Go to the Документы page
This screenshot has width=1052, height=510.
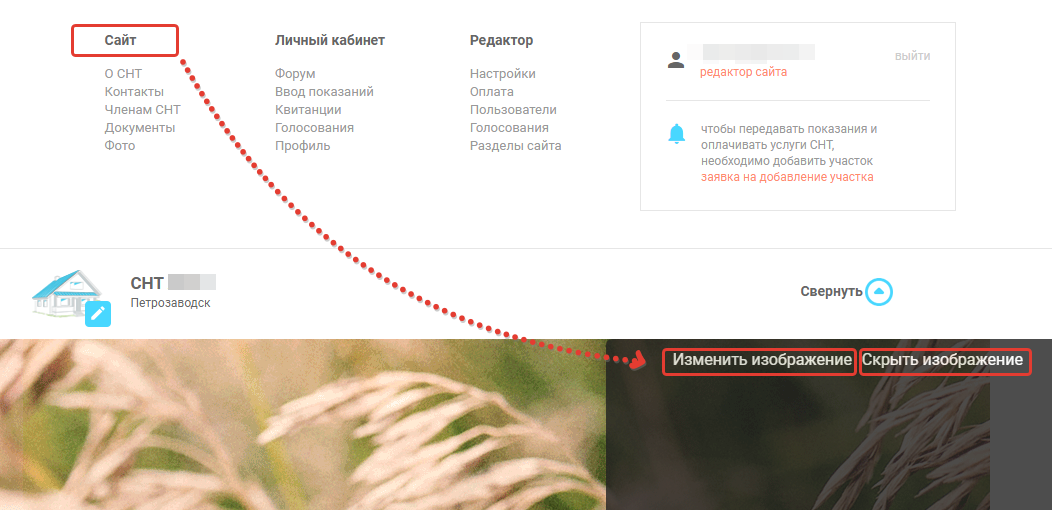coord(140,128)
